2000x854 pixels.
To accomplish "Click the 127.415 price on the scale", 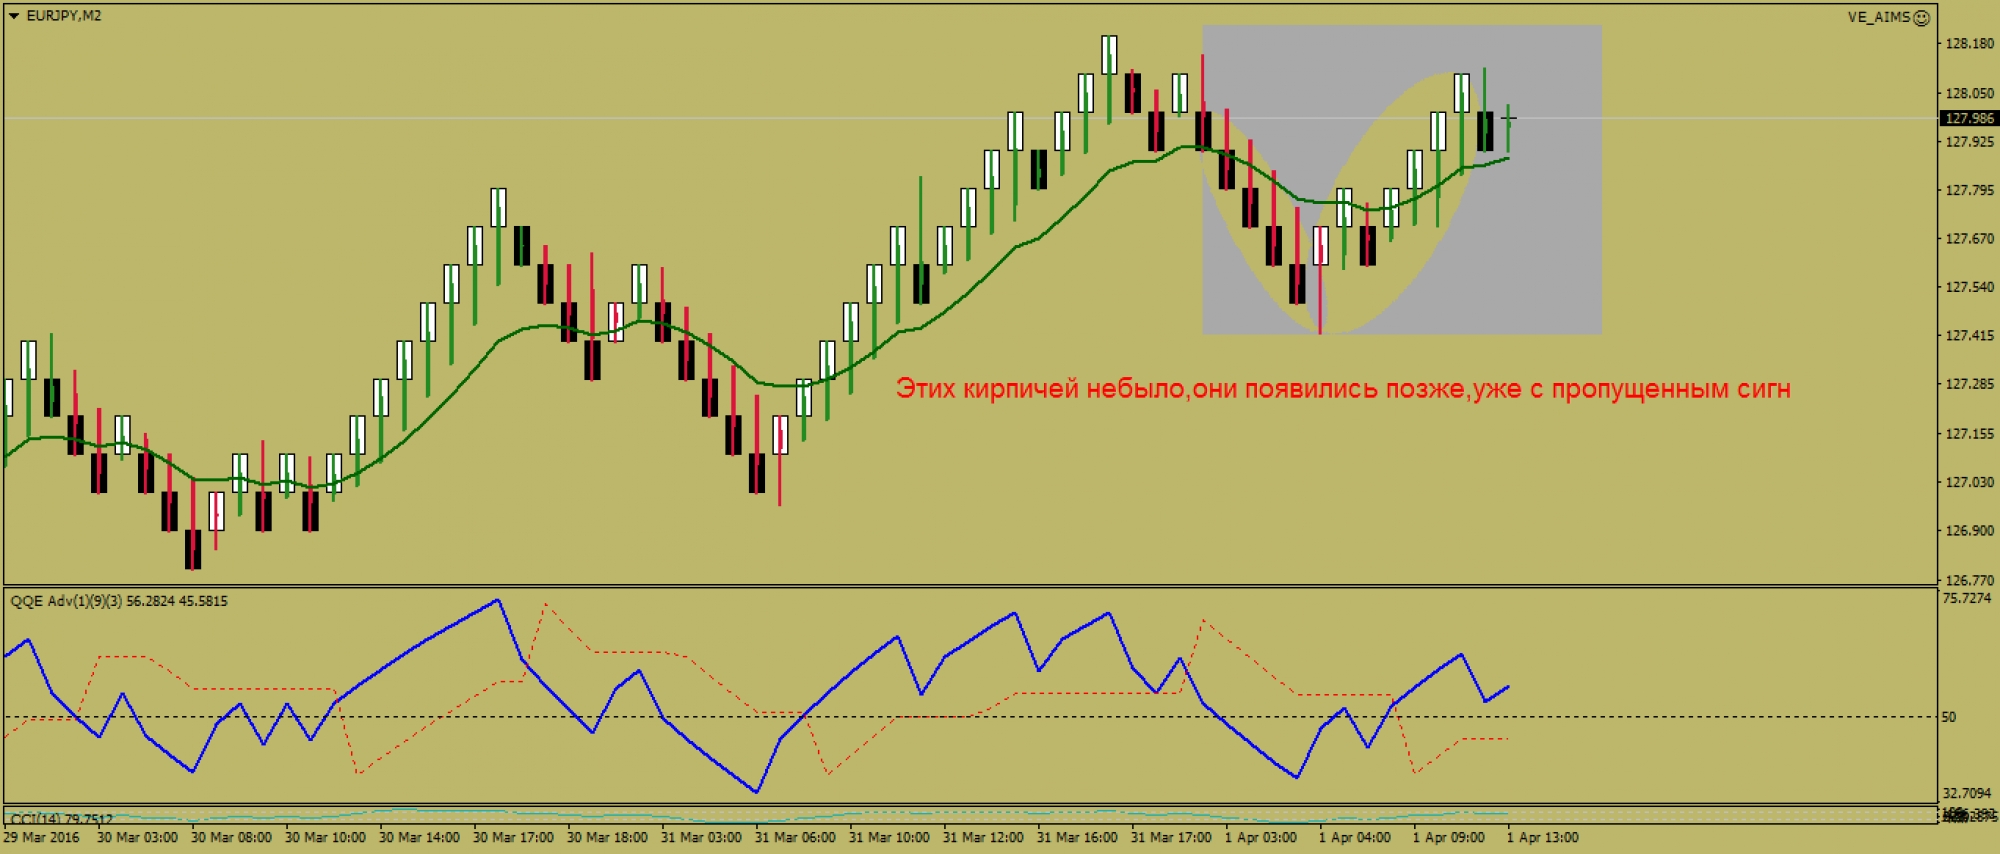I will [1969, 336].
